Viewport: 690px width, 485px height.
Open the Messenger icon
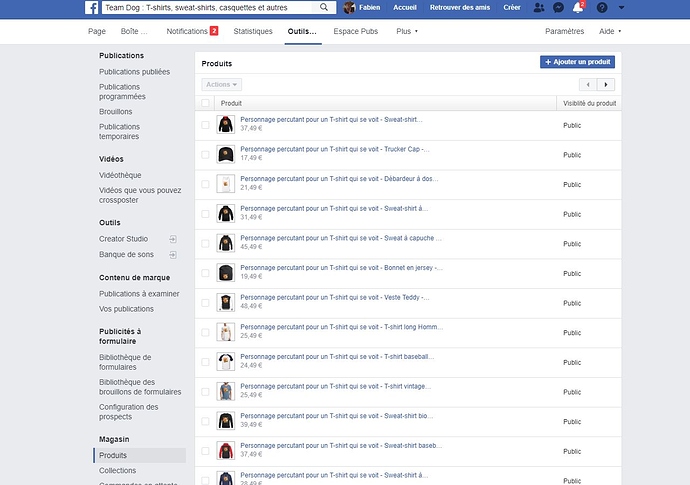(558, 7)
